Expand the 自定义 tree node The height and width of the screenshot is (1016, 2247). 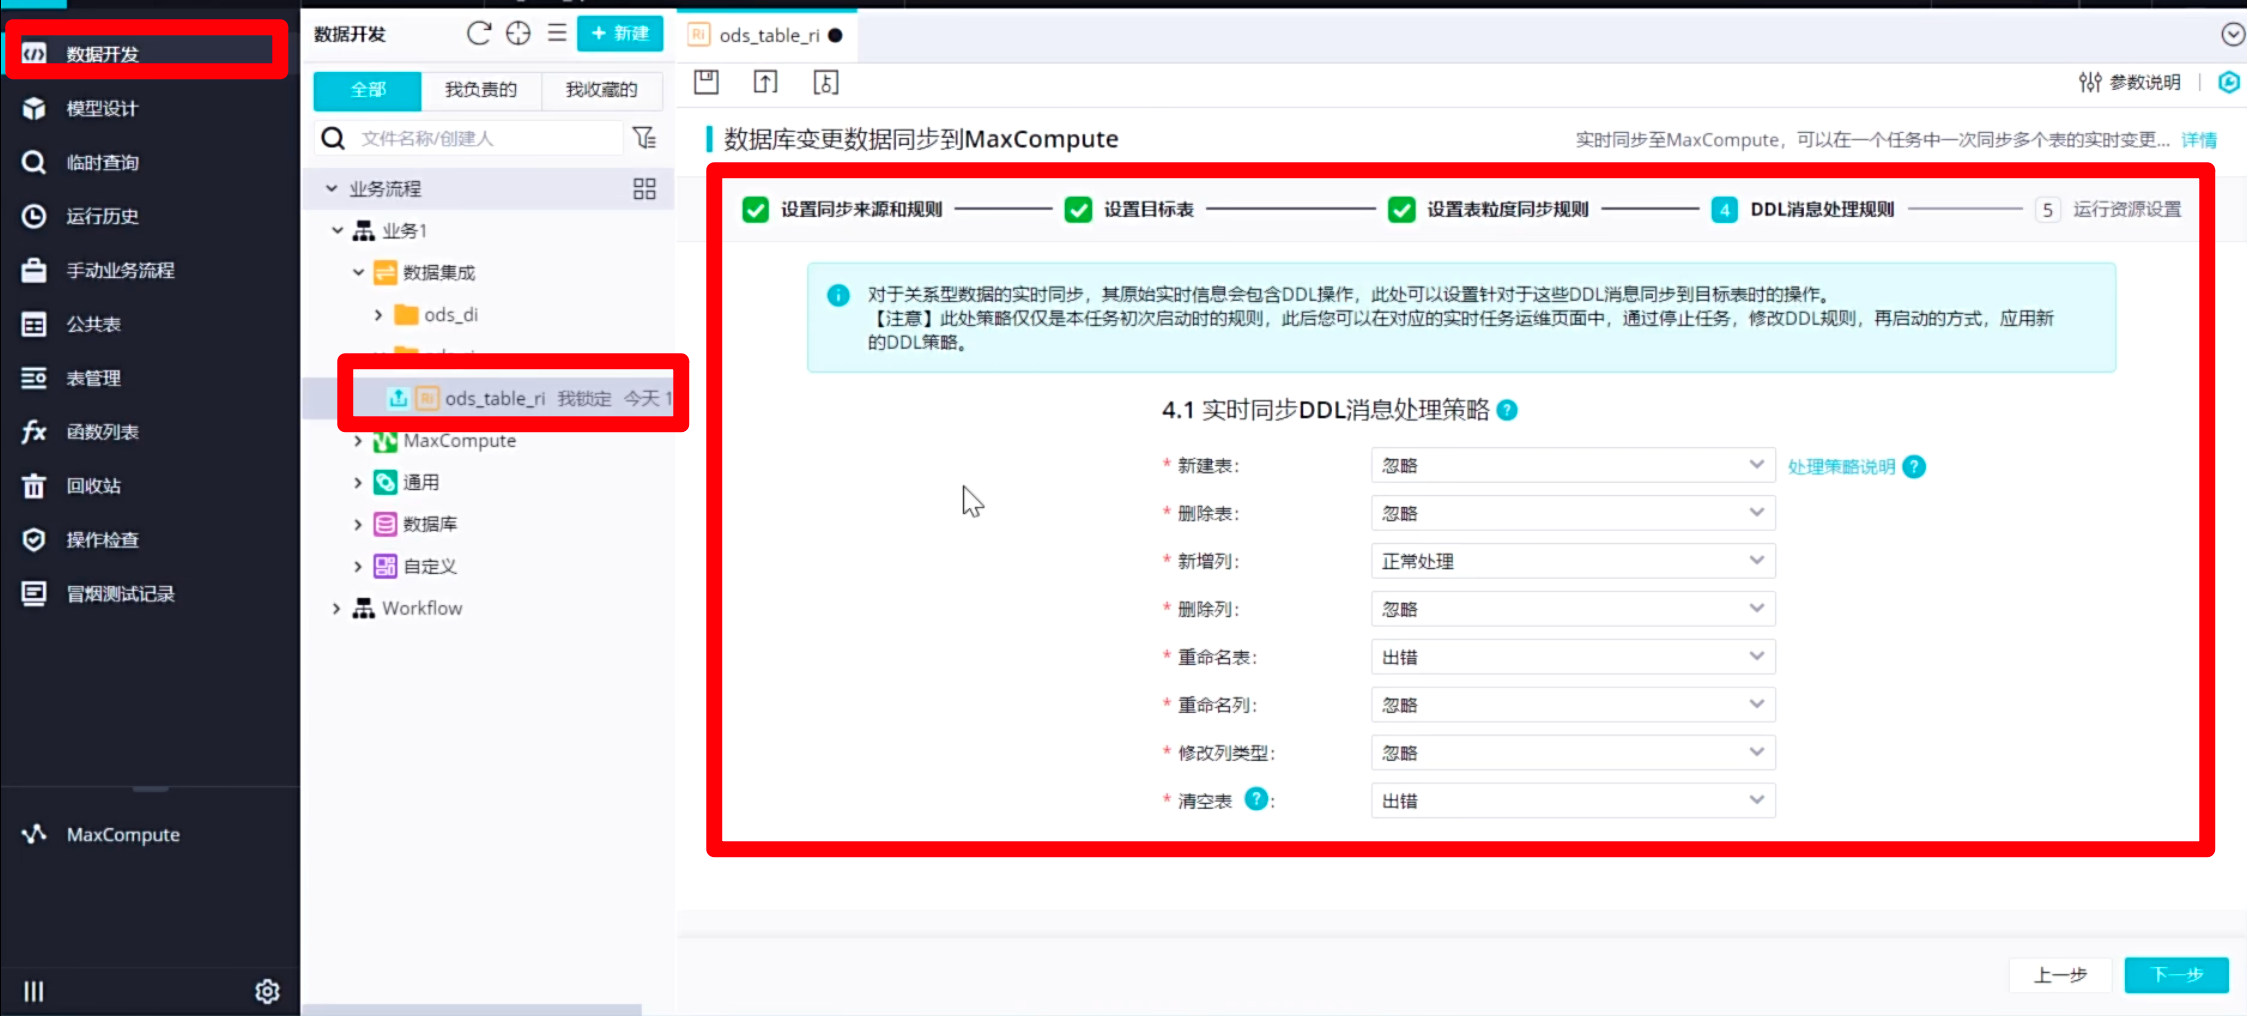click(358, 566)
